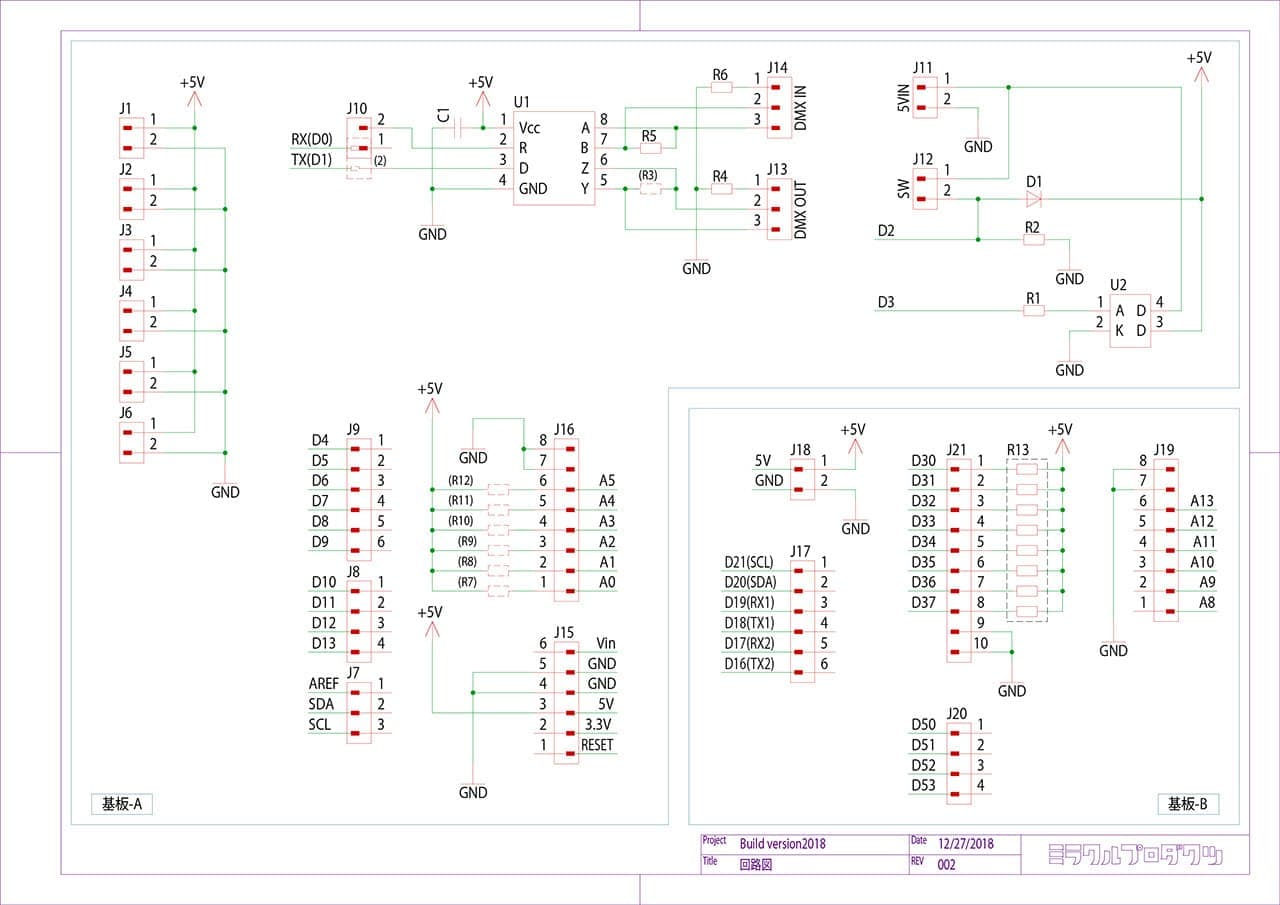Click the J11 5VIN connector
The image size is (1280, 905).
(926, 97)
